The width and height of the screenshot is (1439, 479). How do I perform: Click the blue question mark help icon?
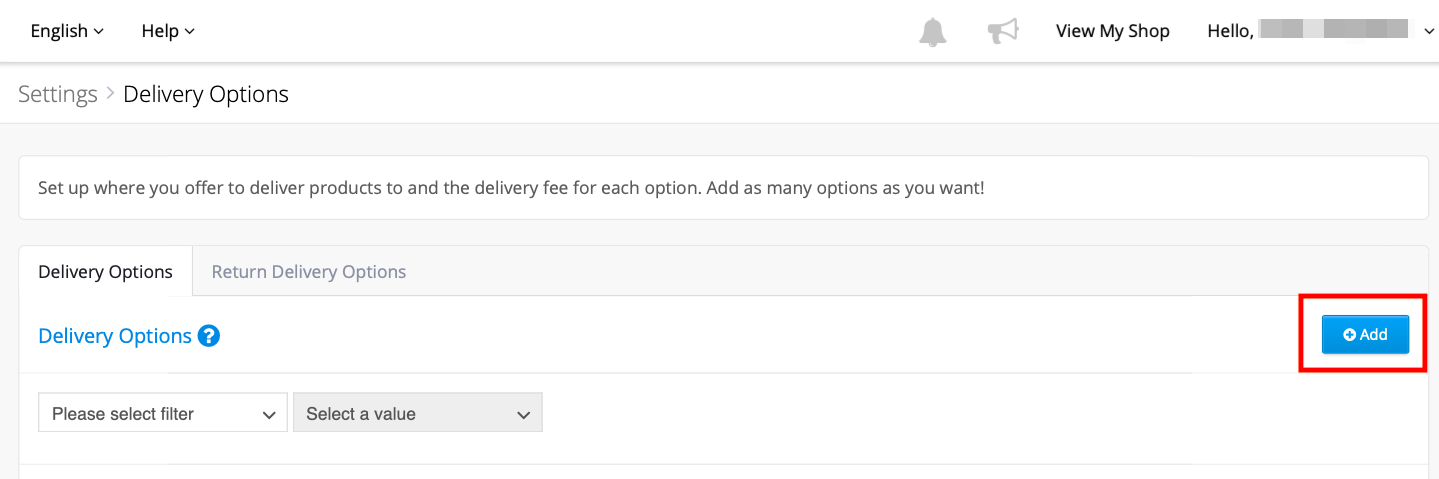(x=209, y=336)
